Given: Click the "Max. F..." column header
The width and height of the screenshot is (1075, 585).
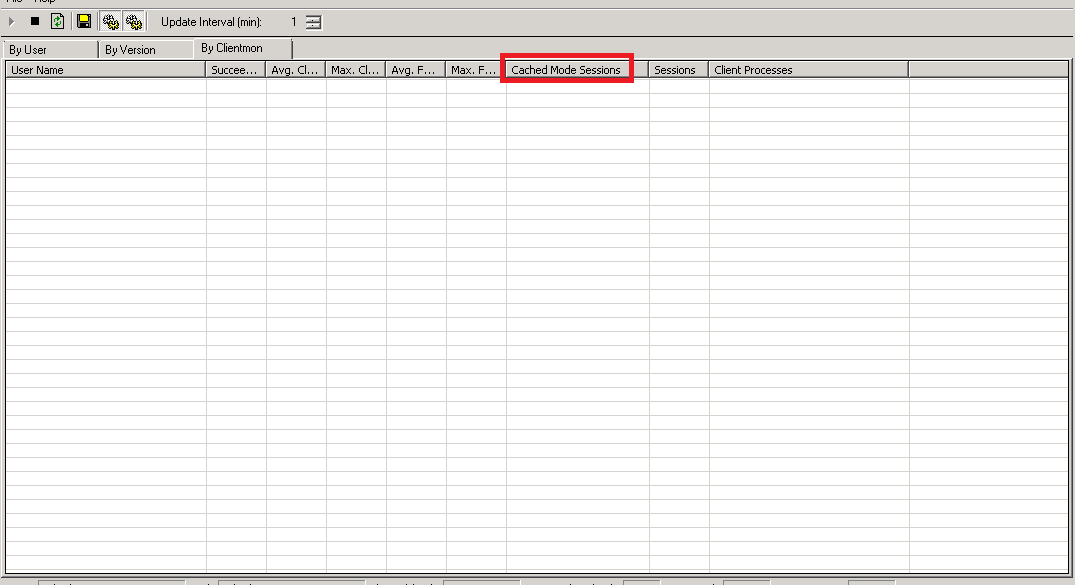Looking at the screenshot, I should tap(475, 70).
